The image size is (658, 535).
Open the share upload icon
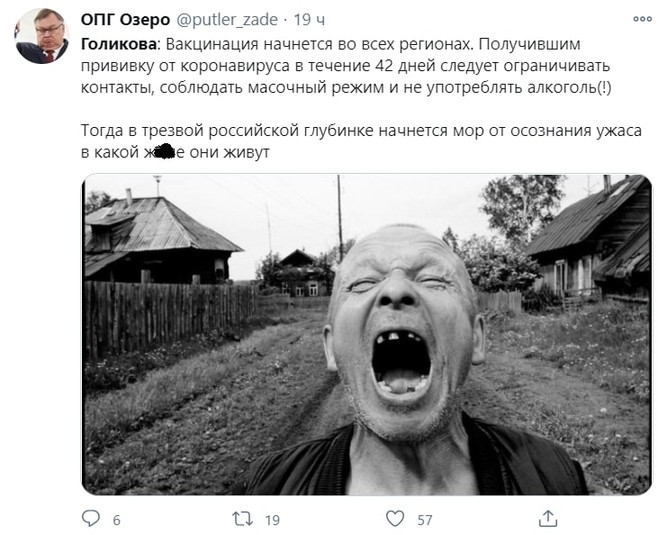click(548, 519)
